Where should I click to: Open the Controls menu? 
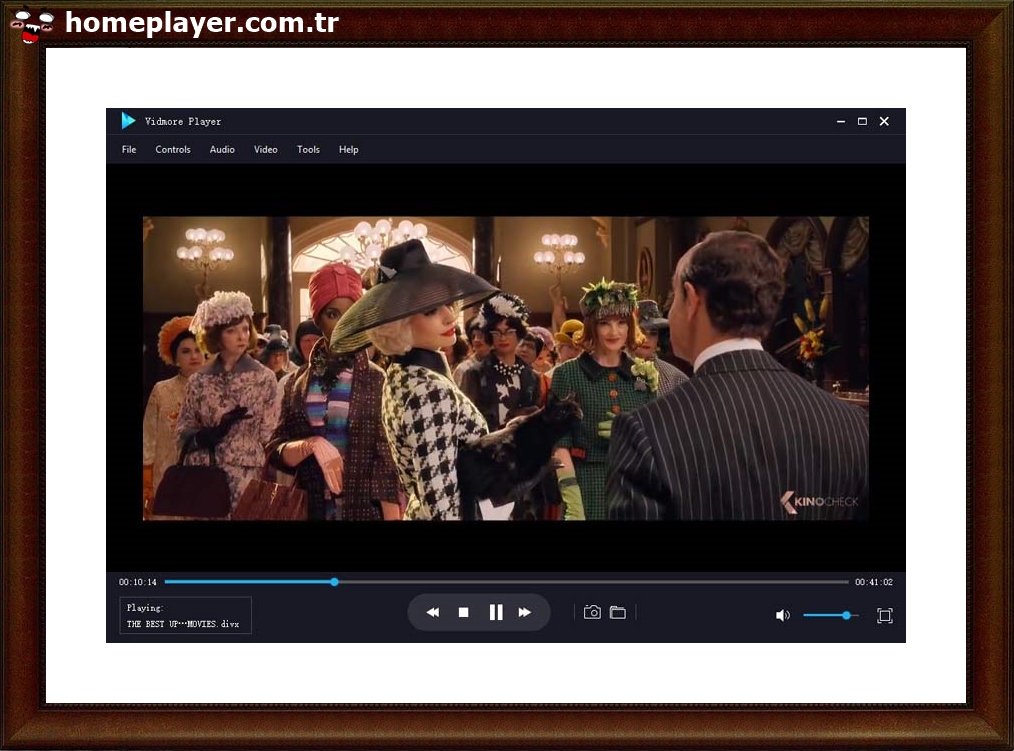(172, 149)
